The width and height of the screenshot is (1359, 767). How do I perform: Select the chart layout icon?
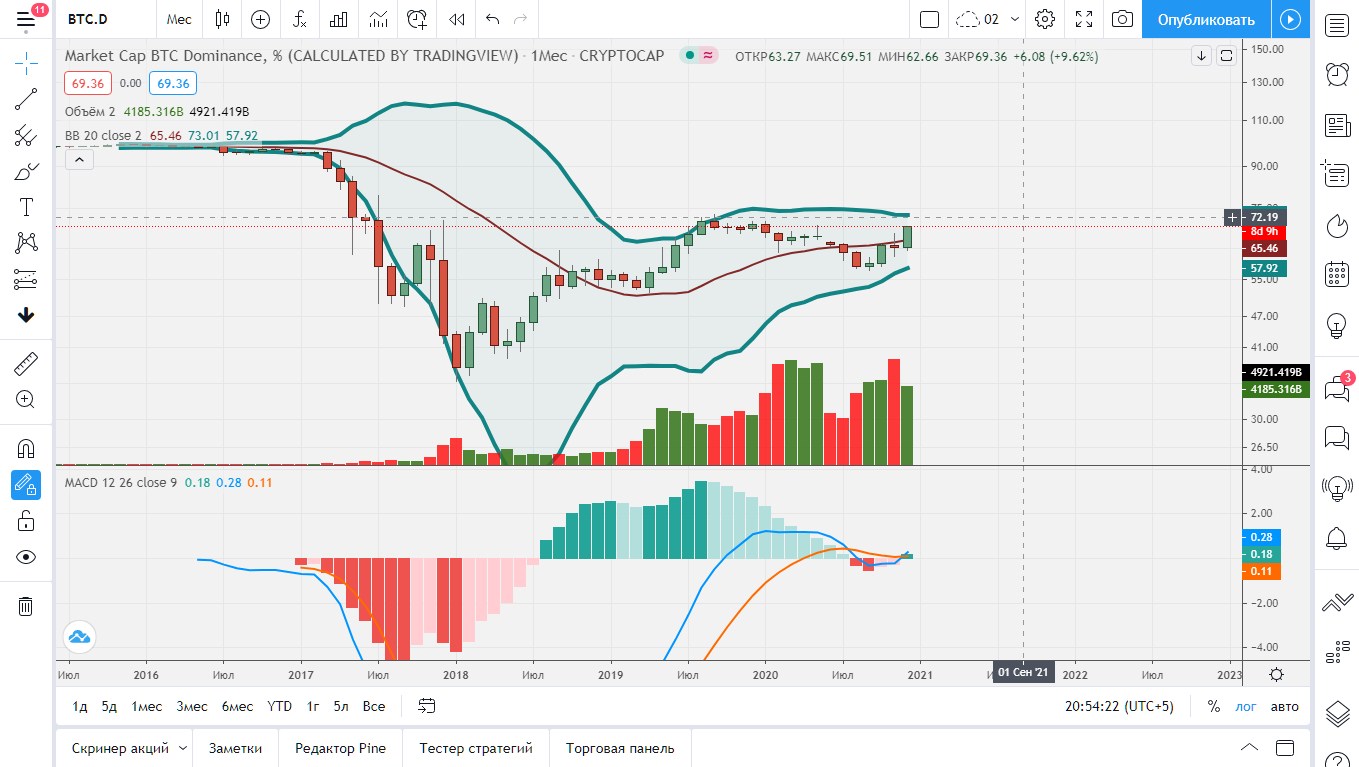pos(929,19)
